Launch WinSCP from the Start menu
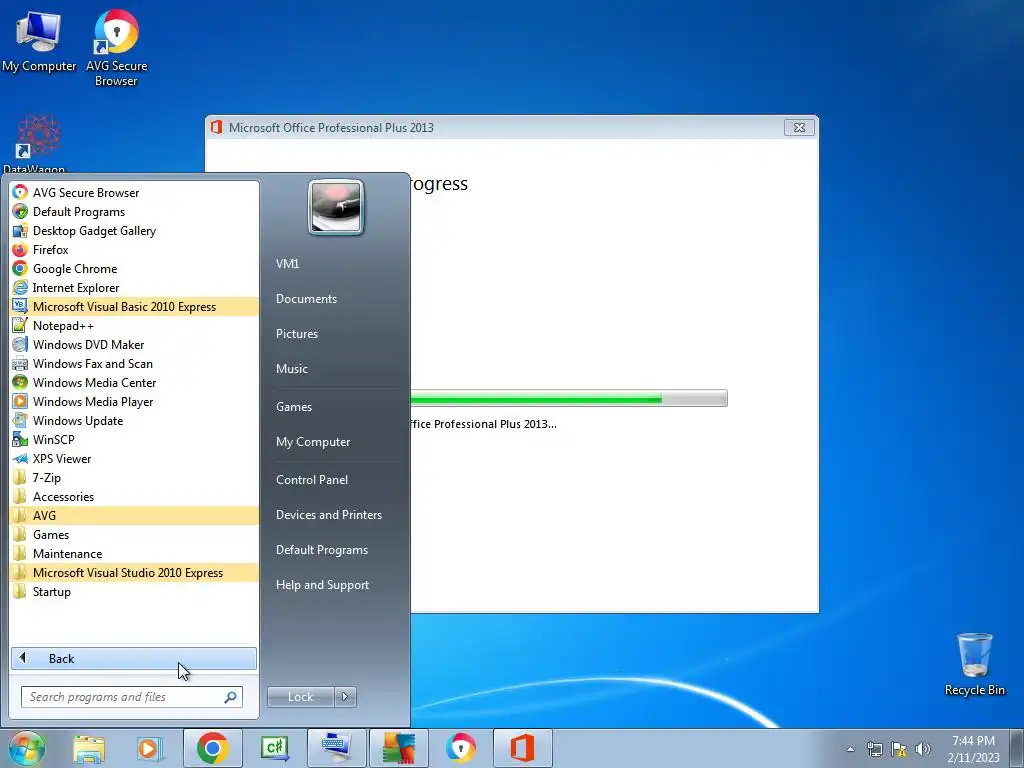Image resolution: width=1024 pixels, height=768 pixels. tap(134, 440)
